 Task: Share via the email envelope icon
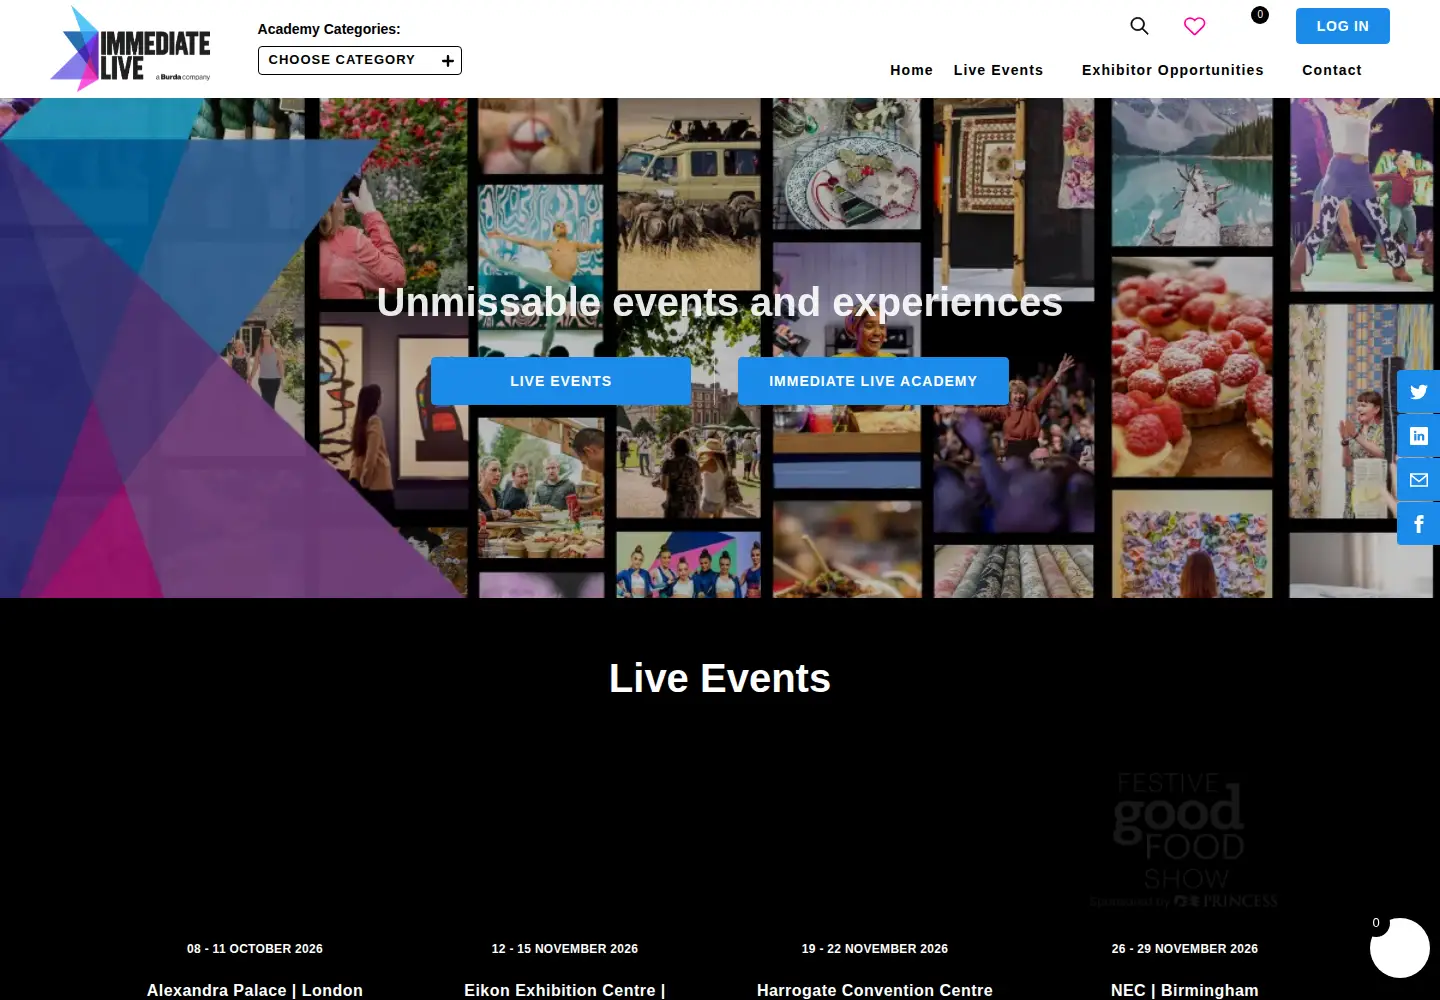1418,480
